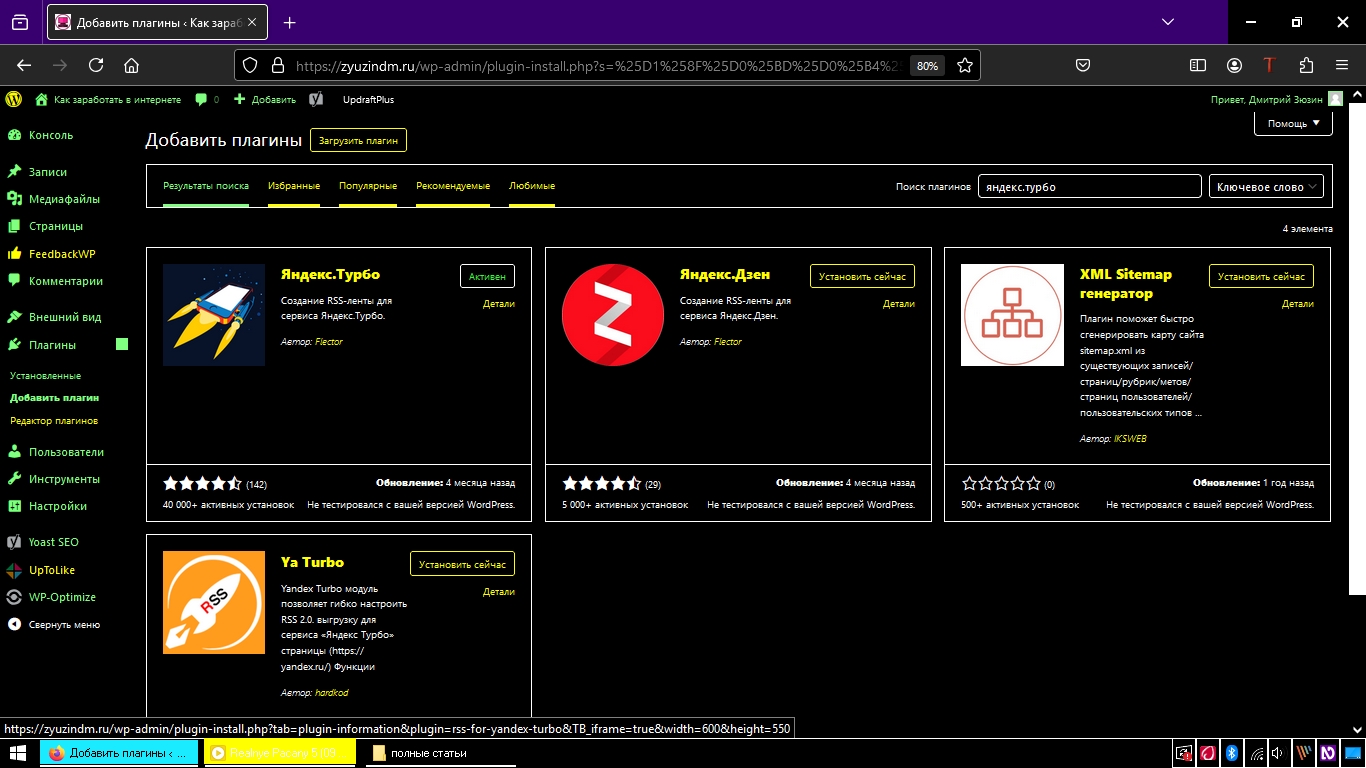Bookmark this page with the star icon
Image resolution: width=1366 pixels, height=768 pixels.
pyautogui.click(x=965, y=65)
